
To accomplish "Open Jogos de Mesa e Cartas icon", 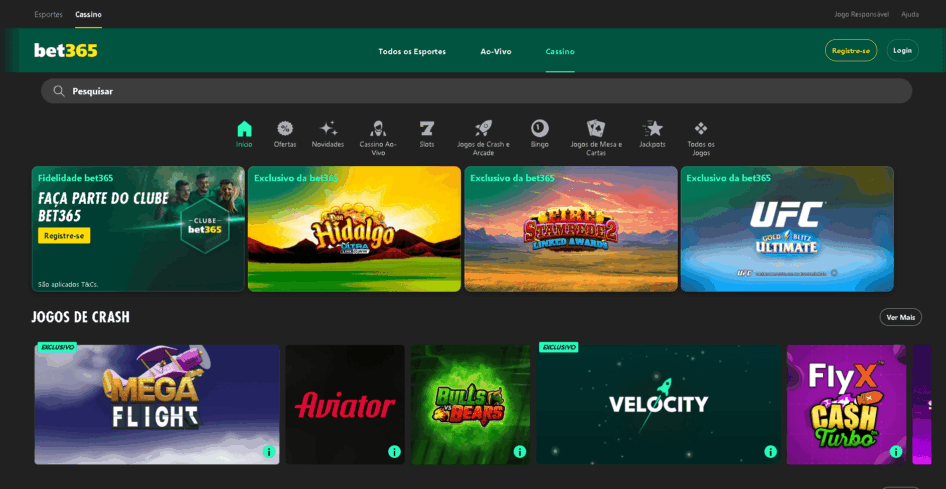I will click(x=596, y=128).
